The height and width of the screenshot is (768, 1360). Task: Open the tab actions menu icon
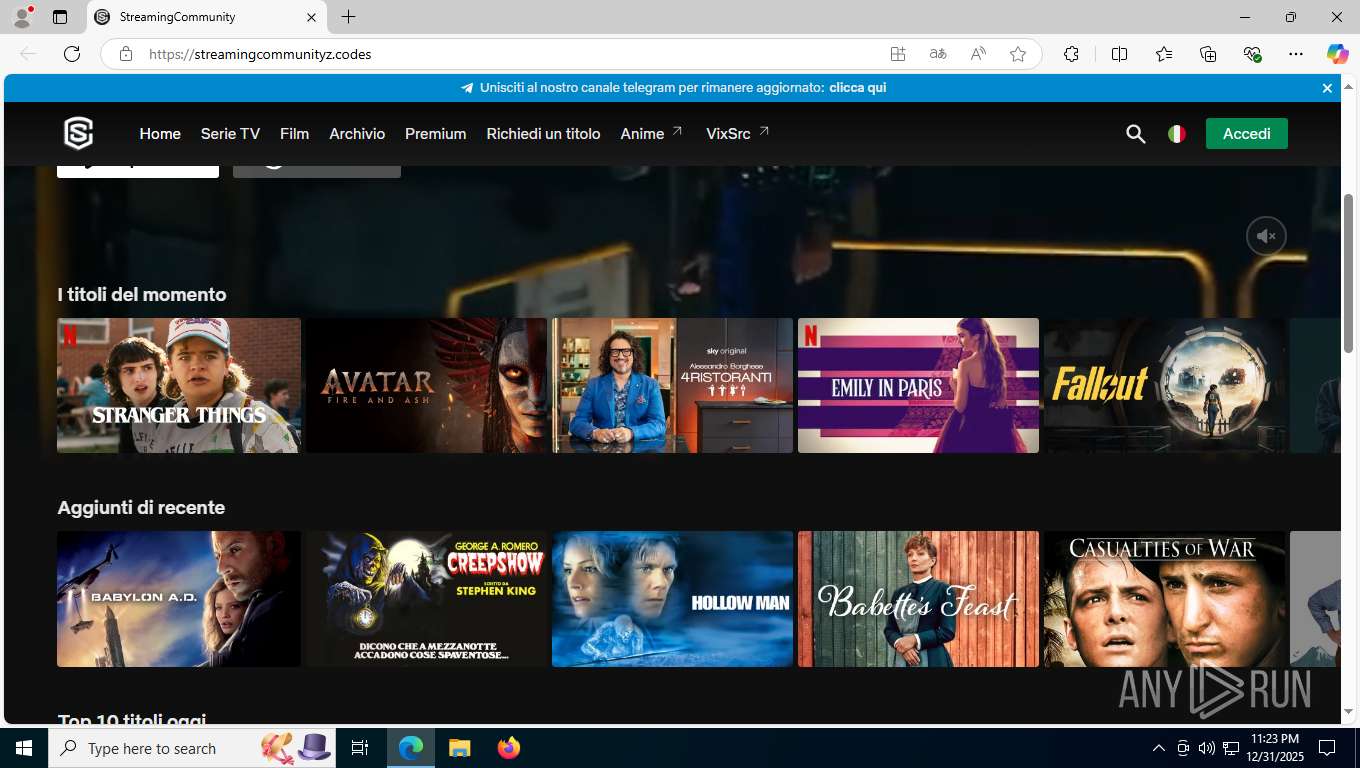[x=60, y=17]
